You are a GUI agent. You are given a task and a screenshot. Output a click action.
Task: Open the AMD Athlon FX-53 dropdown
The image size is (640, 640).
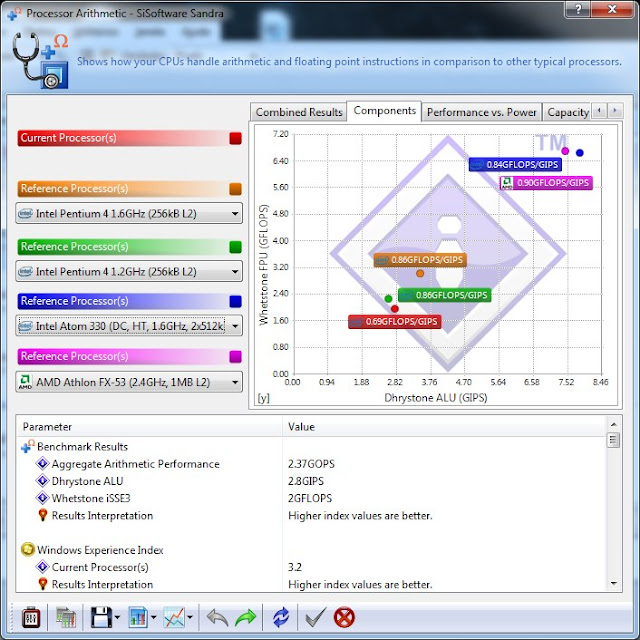click(x=129, y=382)
